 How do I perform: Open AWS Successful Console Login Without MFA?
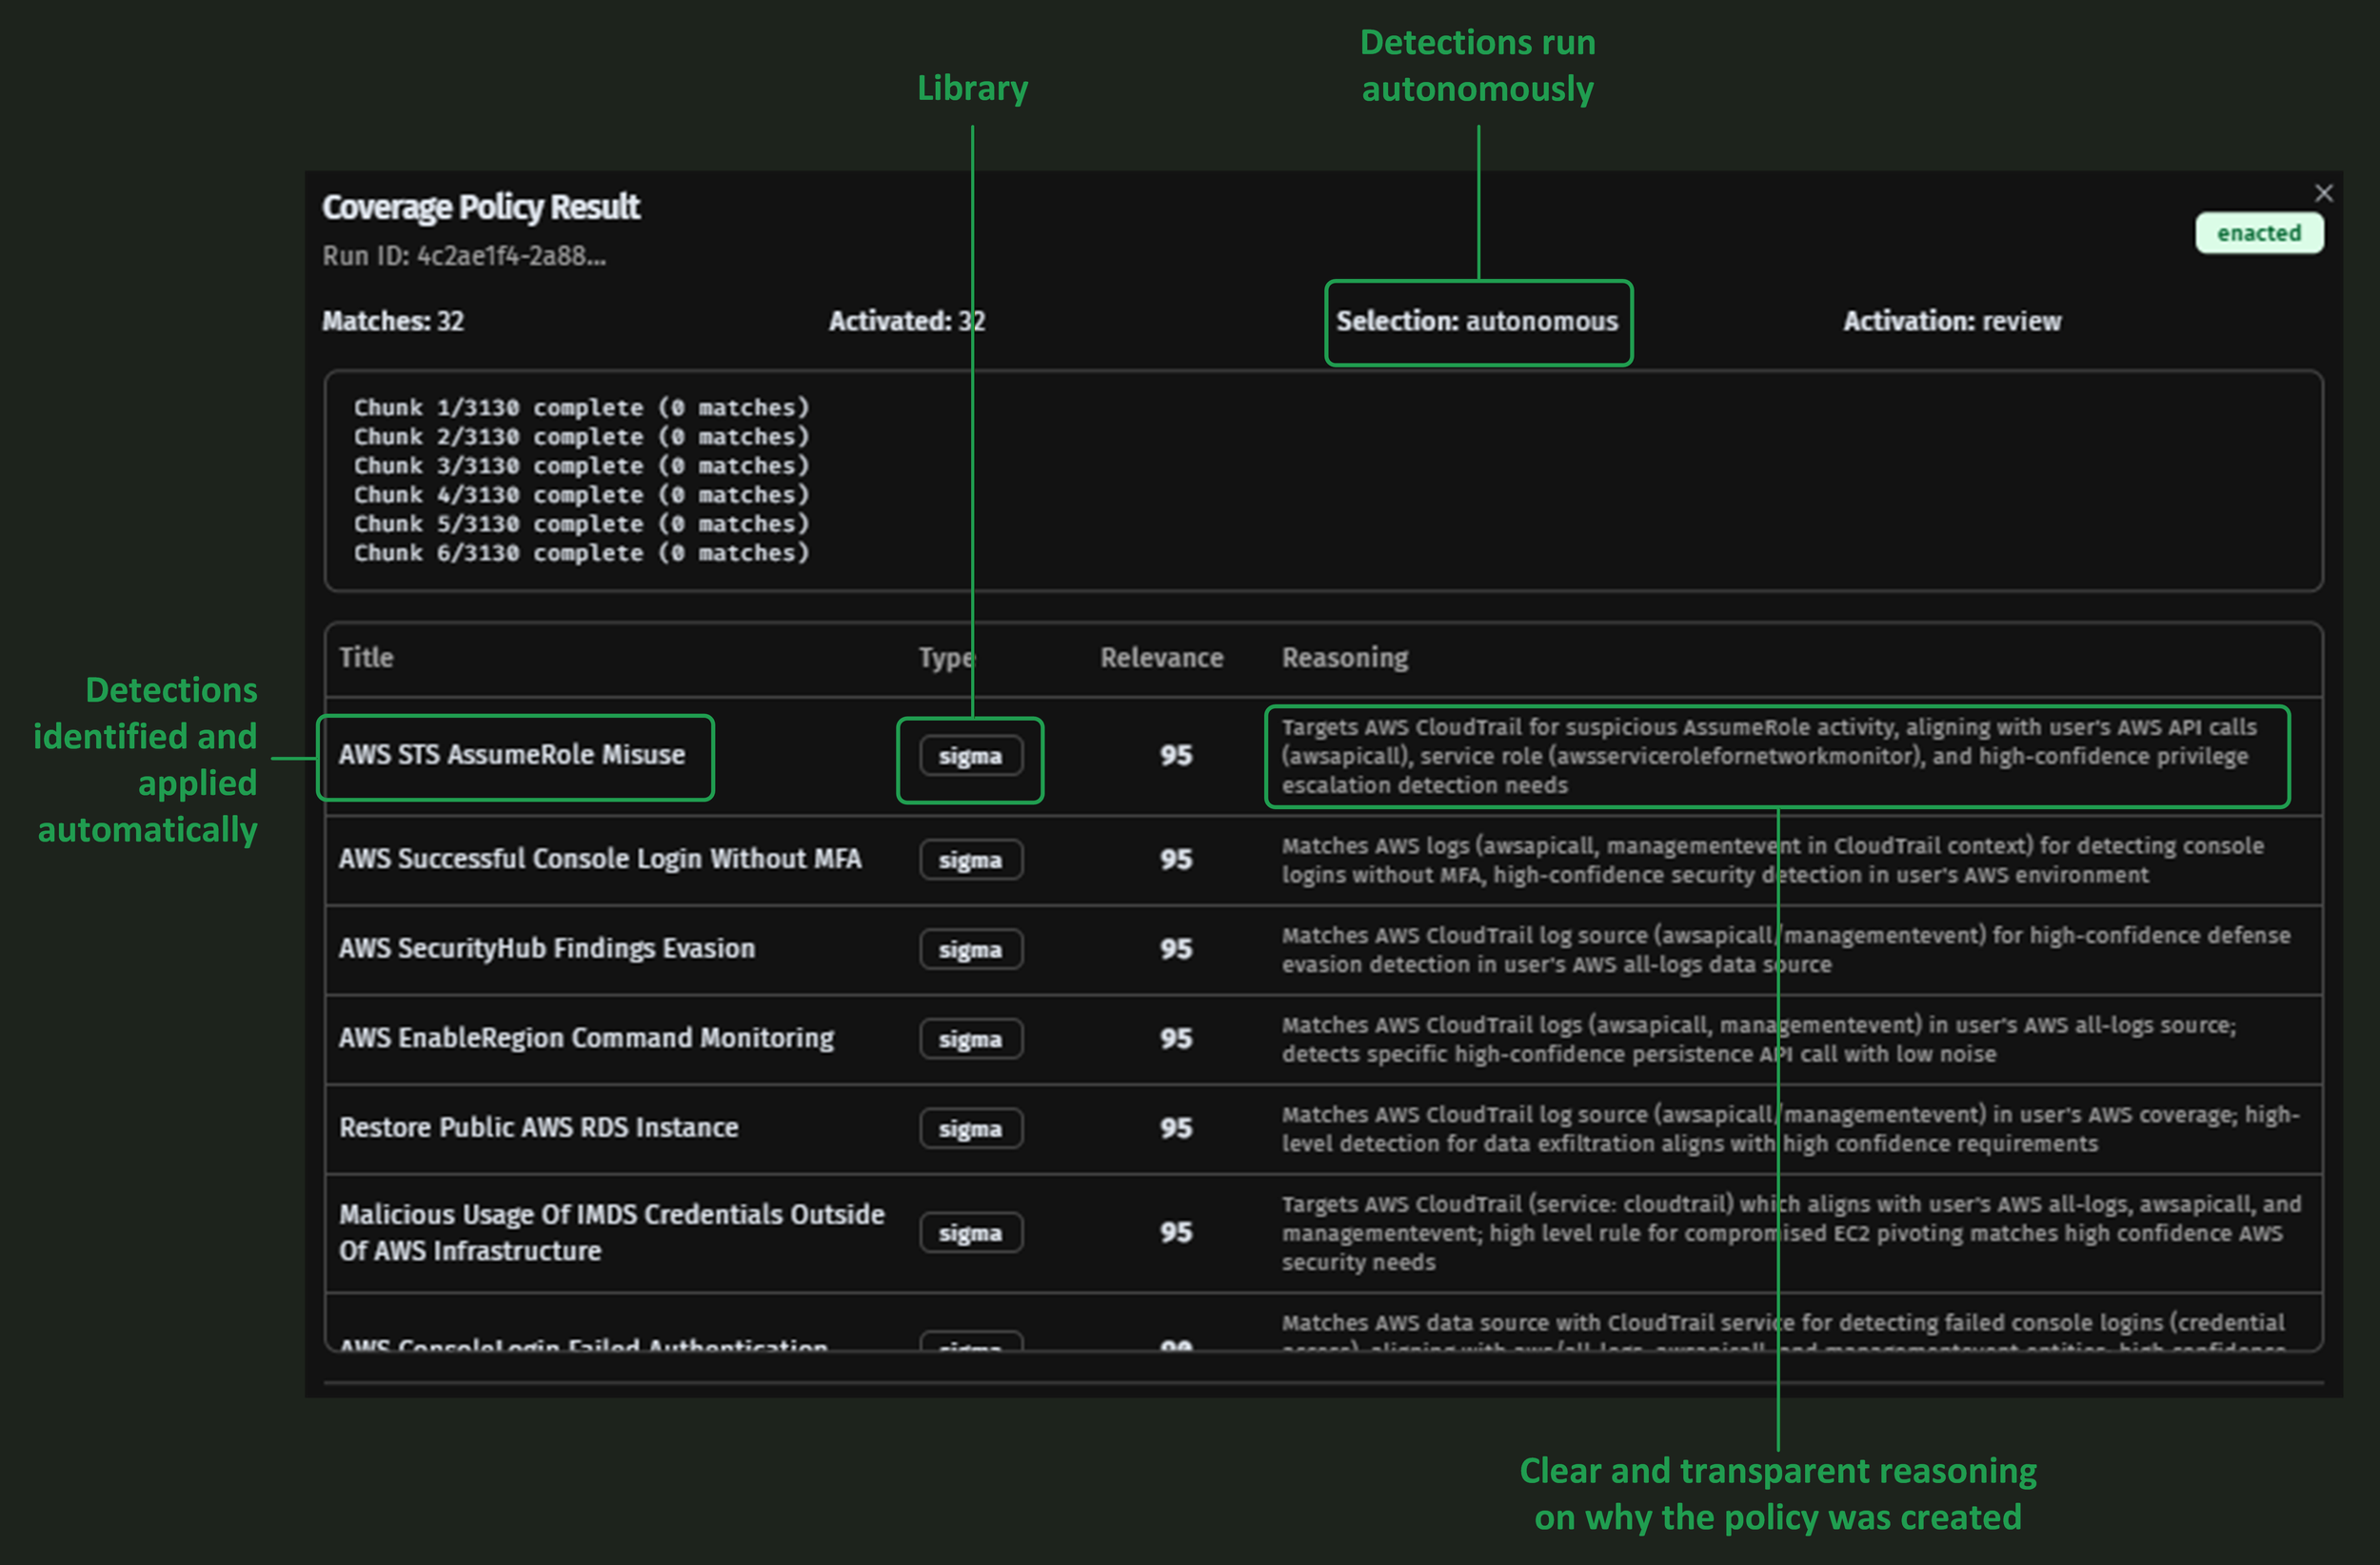point(599,859)
